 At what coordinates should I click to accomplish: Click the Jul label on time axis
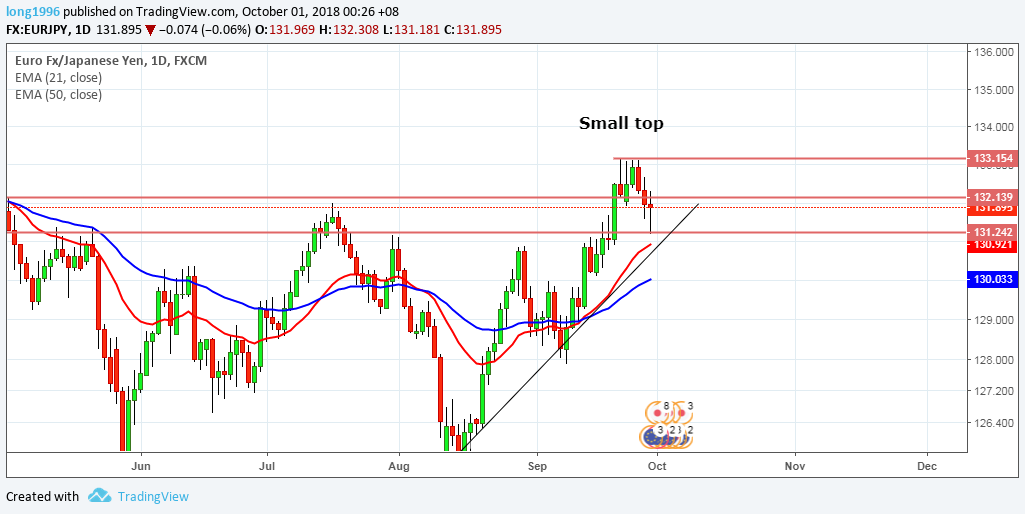267,466
